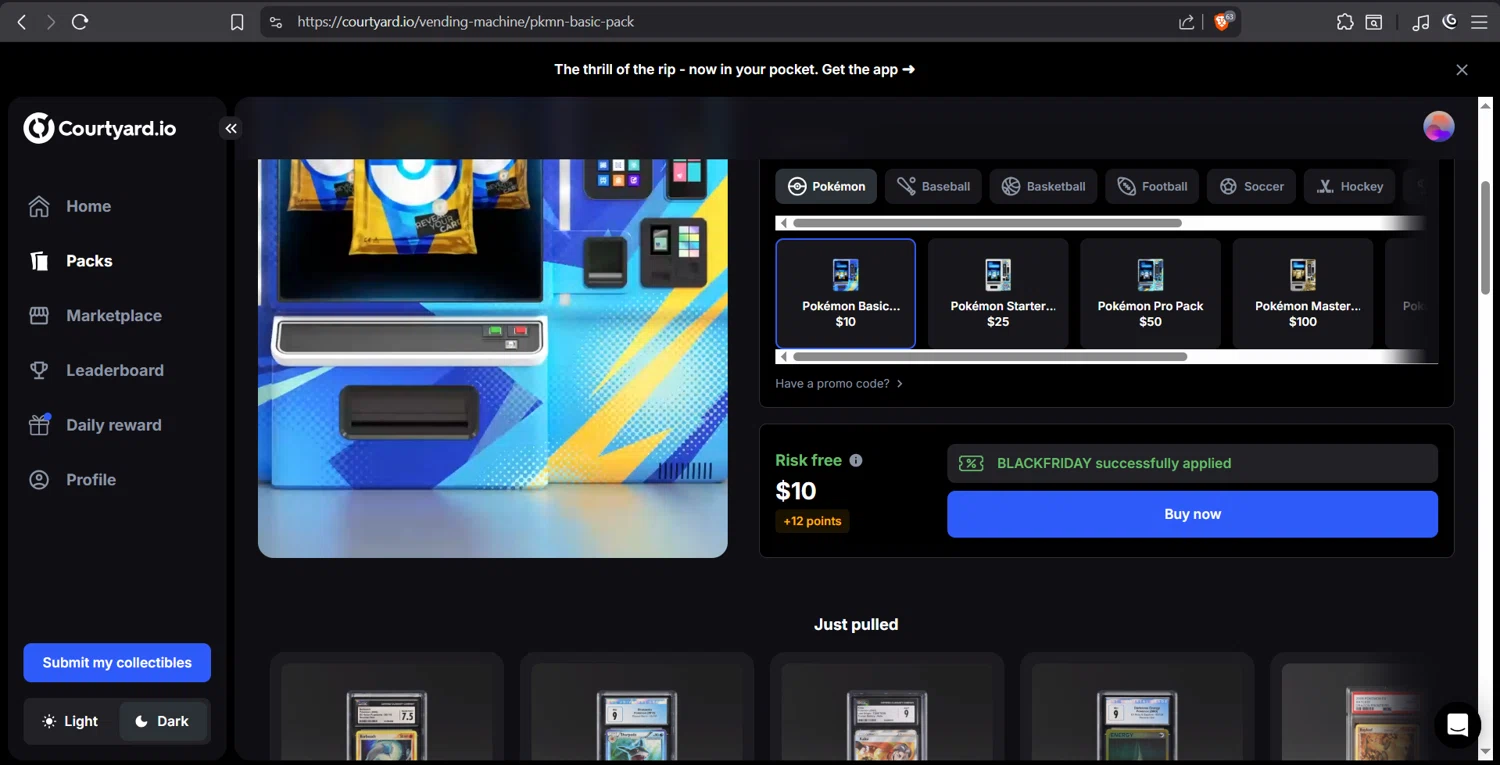Screen dimensions: 1500x765
Task: Click the $10 price text
Action: [796, 491]
